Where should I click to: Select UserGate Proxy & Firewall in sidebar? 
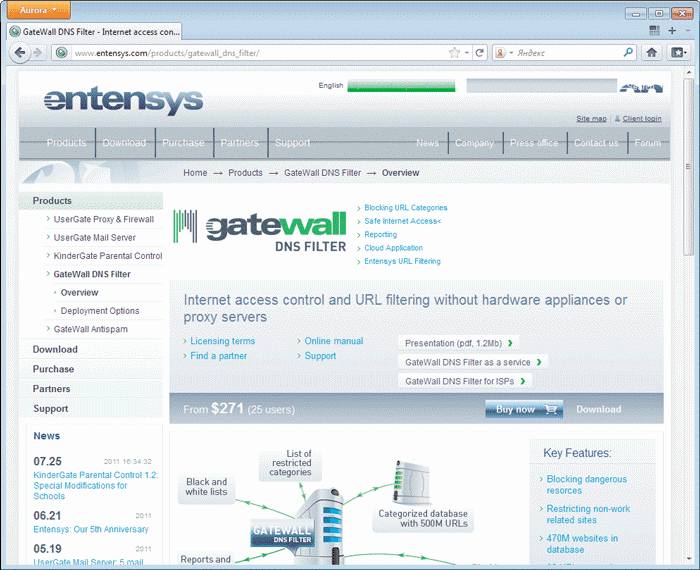[x=104, y=219]
